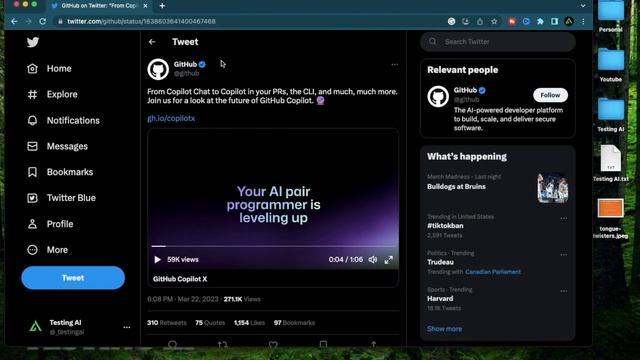
Task: Click the reply icon below tweet
Action: (x=172, y=344)
